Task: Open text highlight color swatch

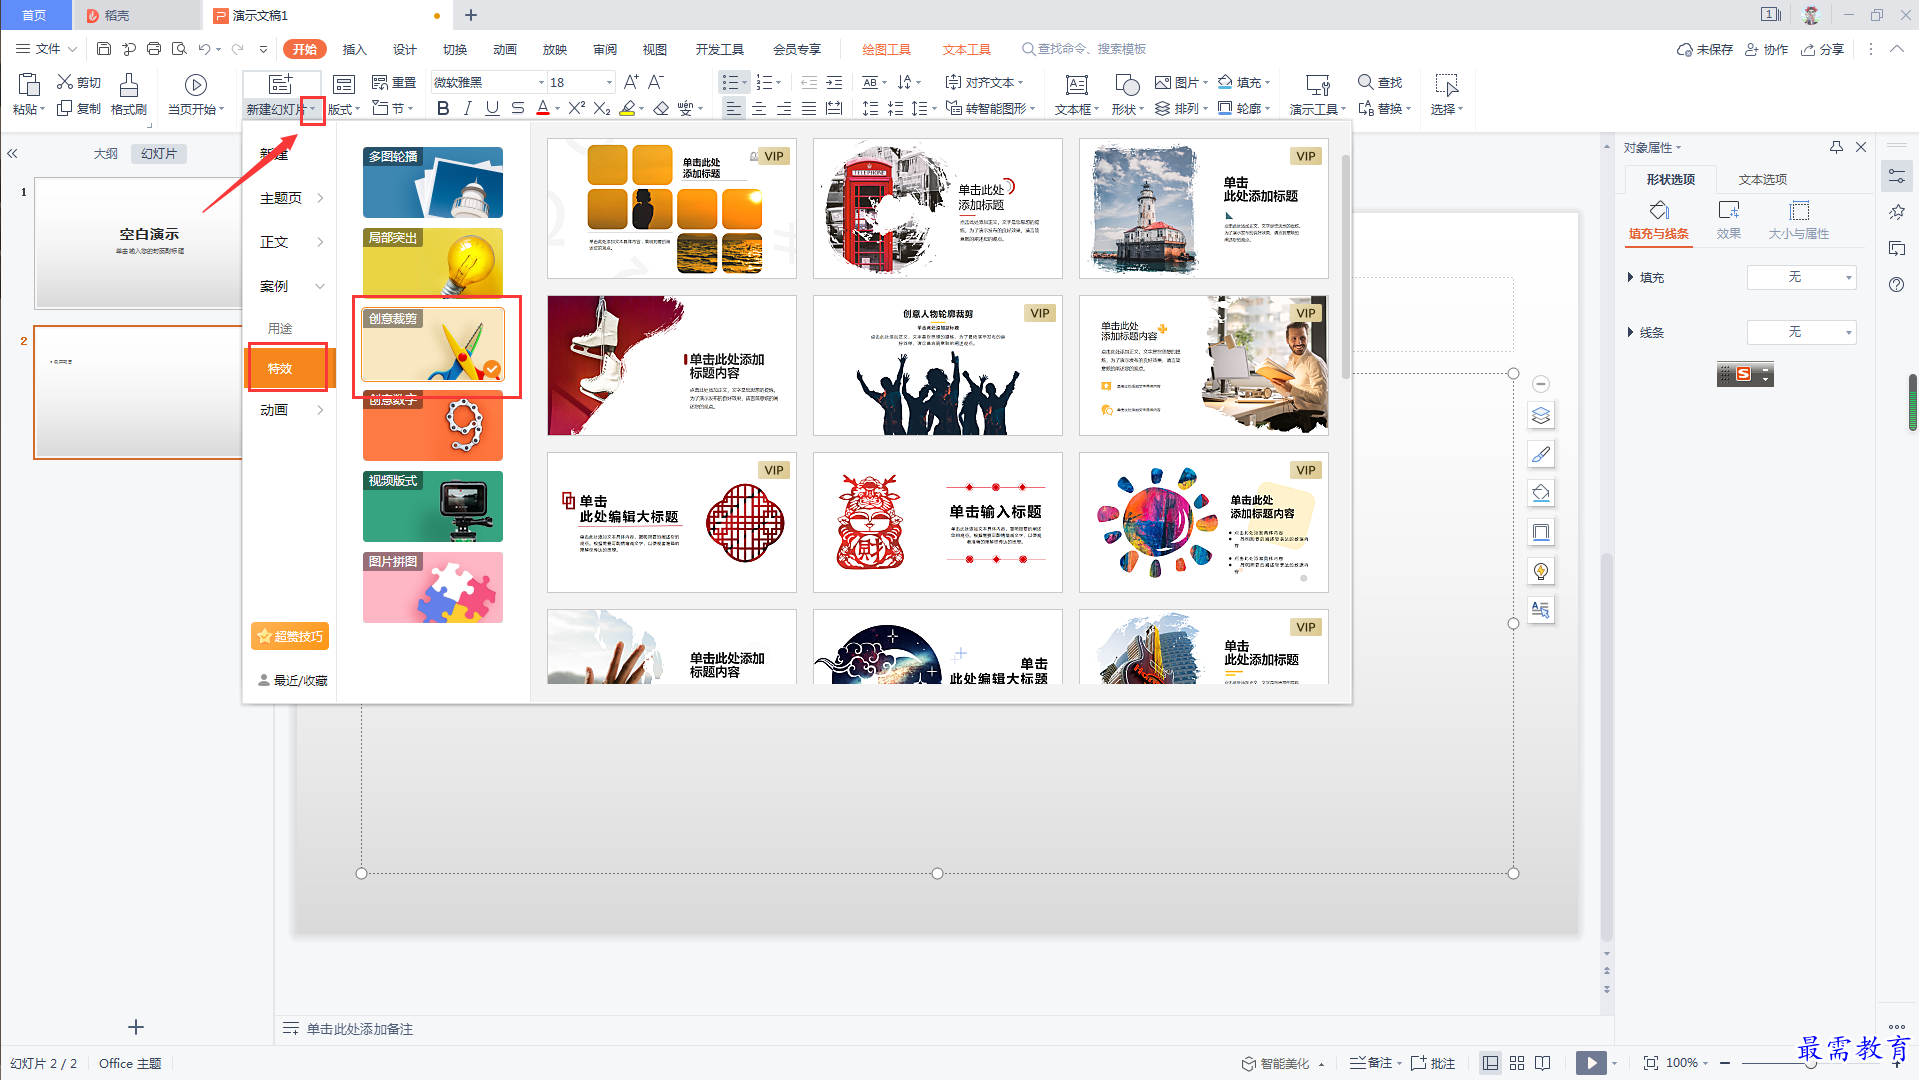Action: pos(627,108)
